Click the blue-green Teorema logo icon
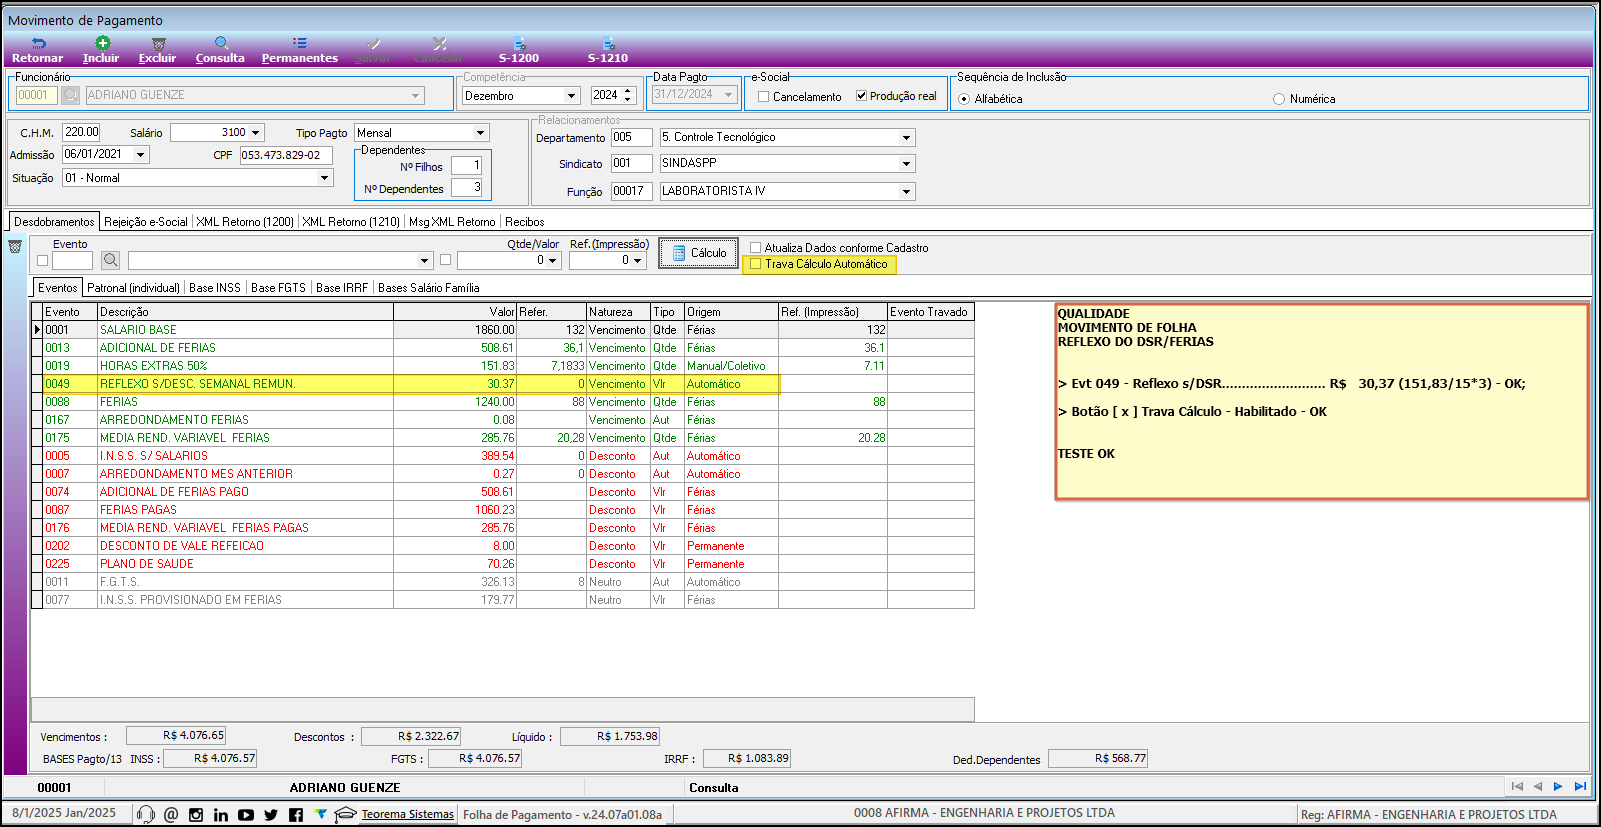This screenshot has width=1601, height=827. [x=321, y=814]
